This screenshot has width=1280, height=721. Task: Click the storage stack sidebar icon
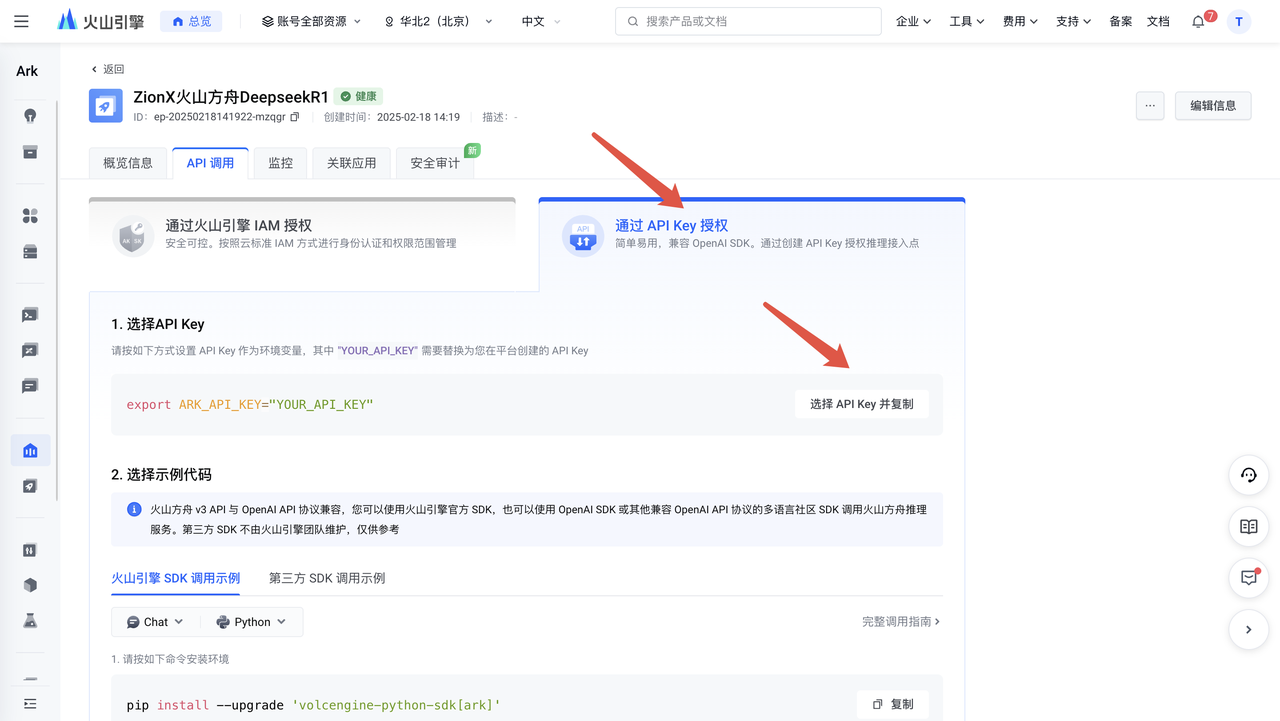coord(30,252)
